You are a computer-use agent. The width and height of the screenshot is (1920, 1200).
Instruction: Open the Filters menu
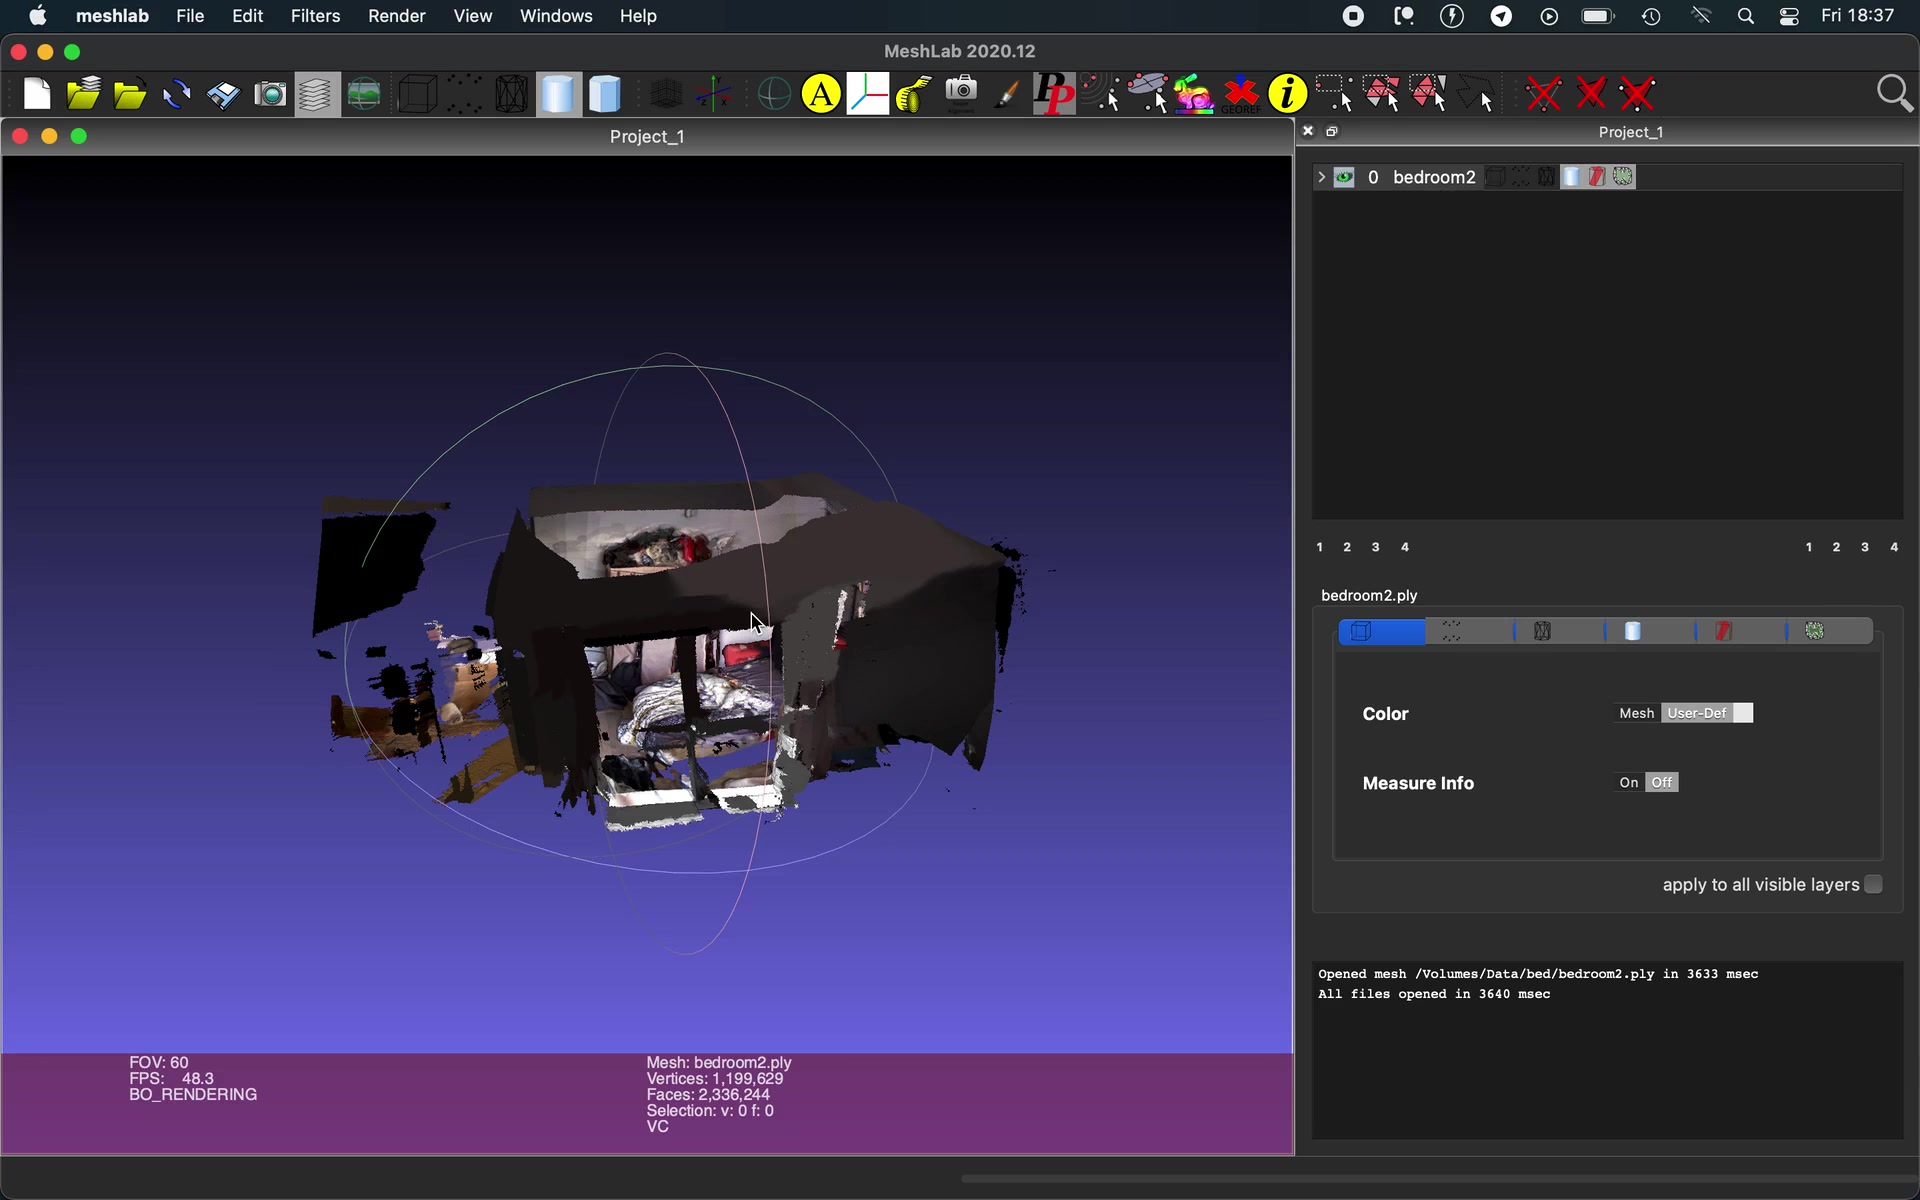click(315, 16)
